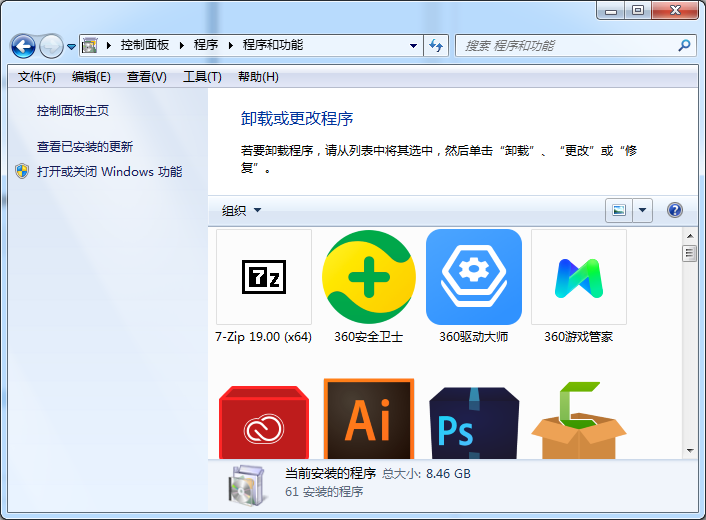Click the address bar refresh button

[x=436, y=46]
